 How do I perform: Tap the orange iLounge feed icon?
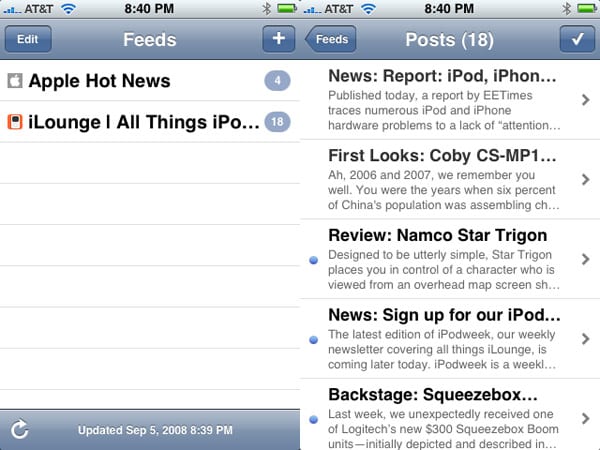tap(15, 122)
